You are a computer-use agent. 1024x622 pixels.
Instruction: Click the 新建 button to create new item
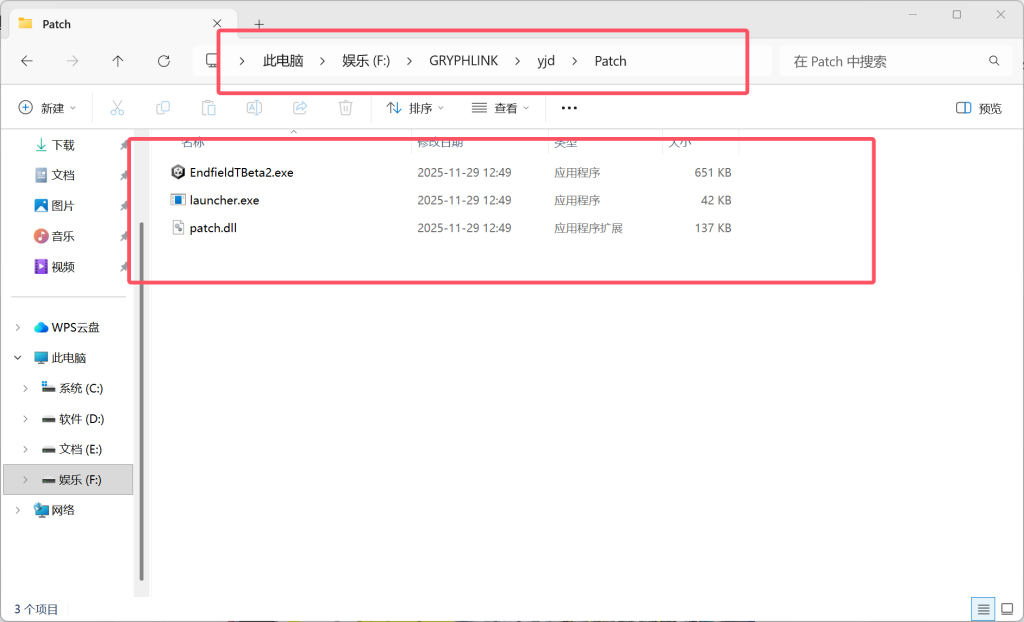coord(47,107)
